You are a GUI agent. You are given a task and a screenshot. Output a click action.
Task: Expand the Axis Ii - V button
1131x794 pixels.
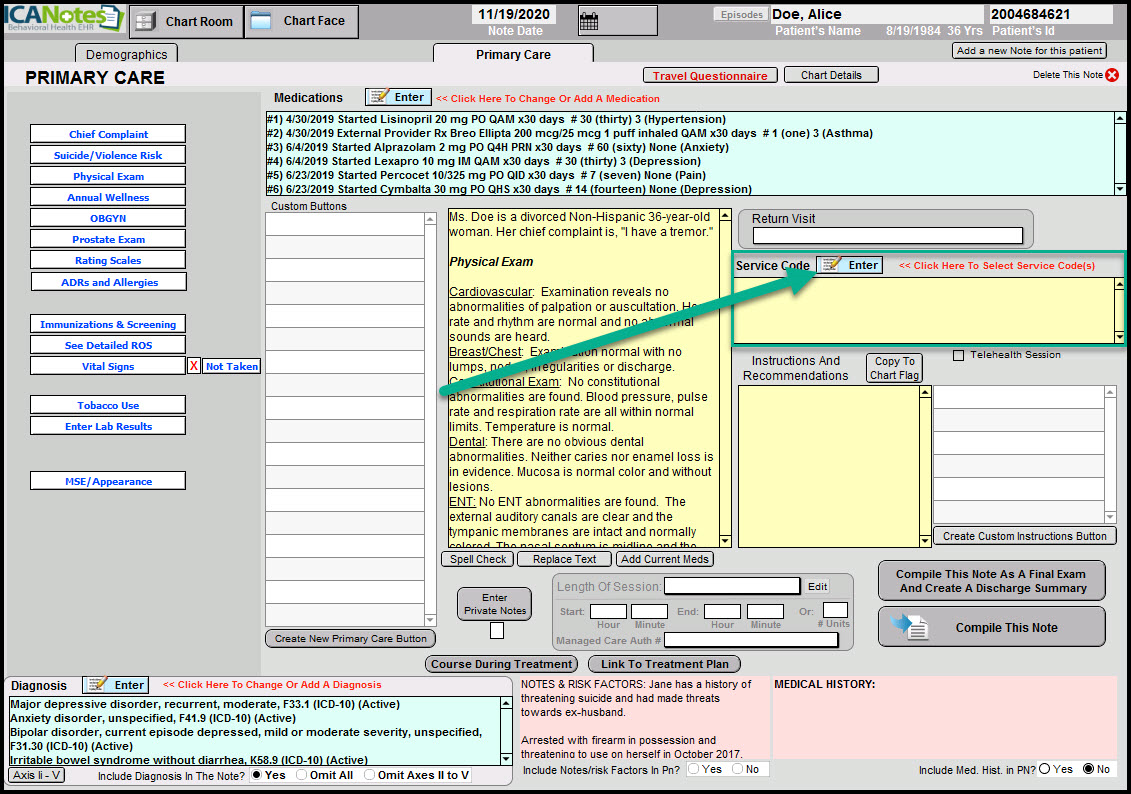37,775
